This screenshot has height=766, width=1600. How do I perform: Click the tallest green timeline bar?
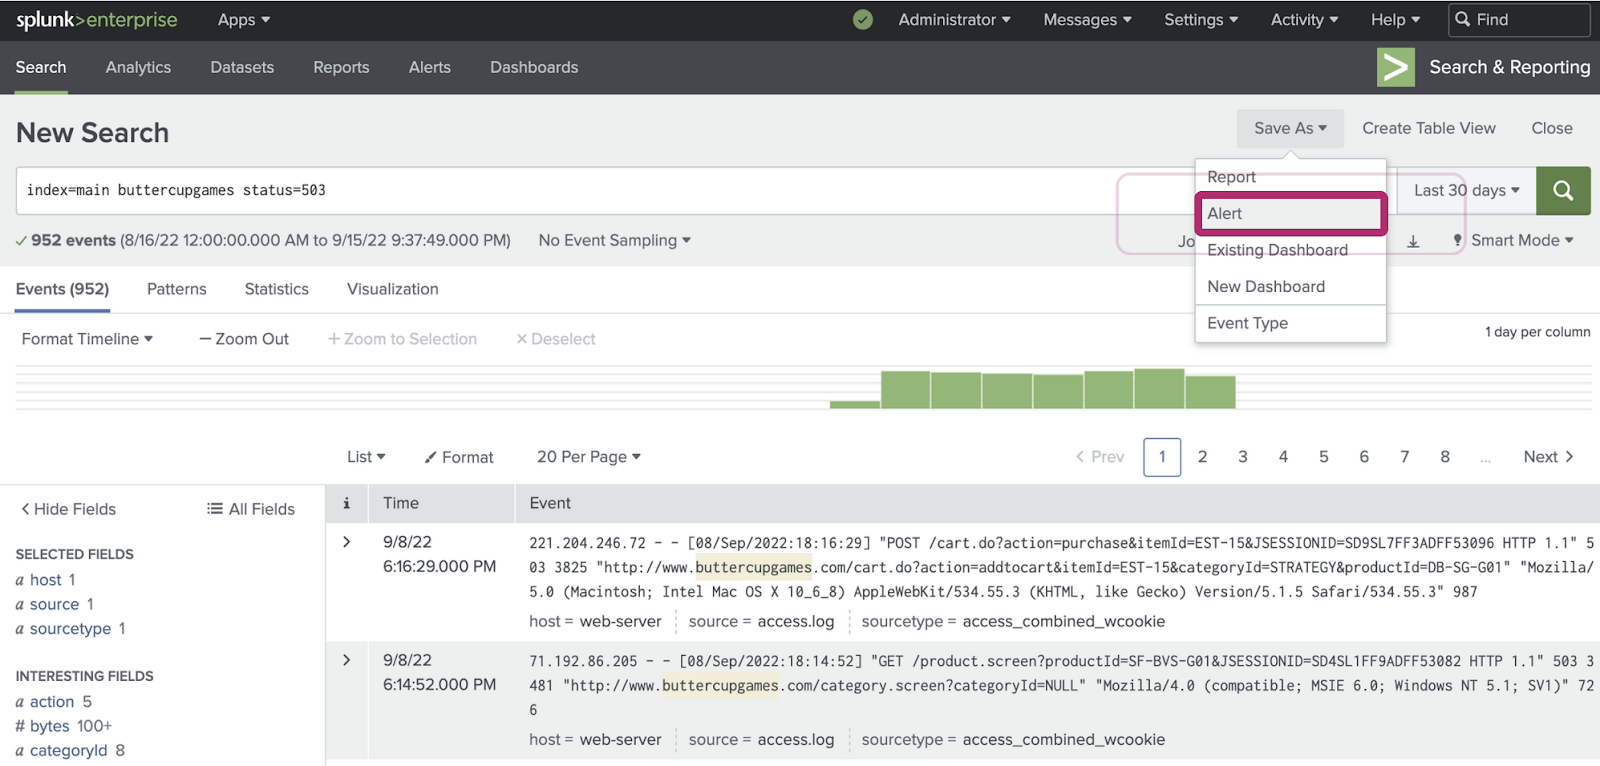coord(1159,388)
